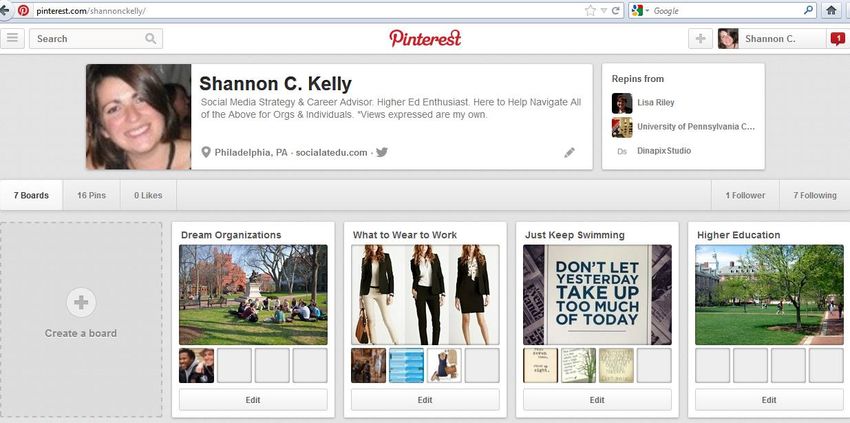
Task: Select the 0 Likes tab
Action: click(x=148, y=195)
